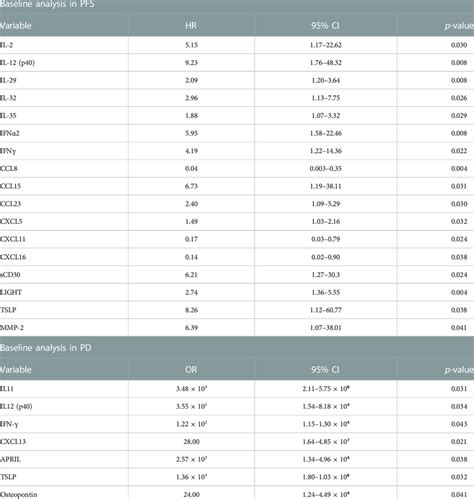Select the CCL15 p-value 0.031
This screenshot has width=474, height=499.
click(459, 186)
